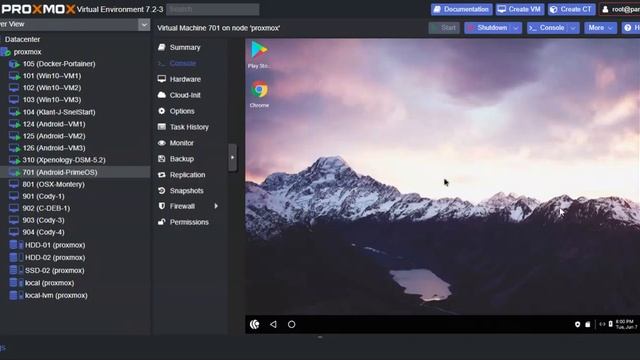Click the Proxmox logo
The width and height of the screenshot is (640, 360).
[38, 9]
